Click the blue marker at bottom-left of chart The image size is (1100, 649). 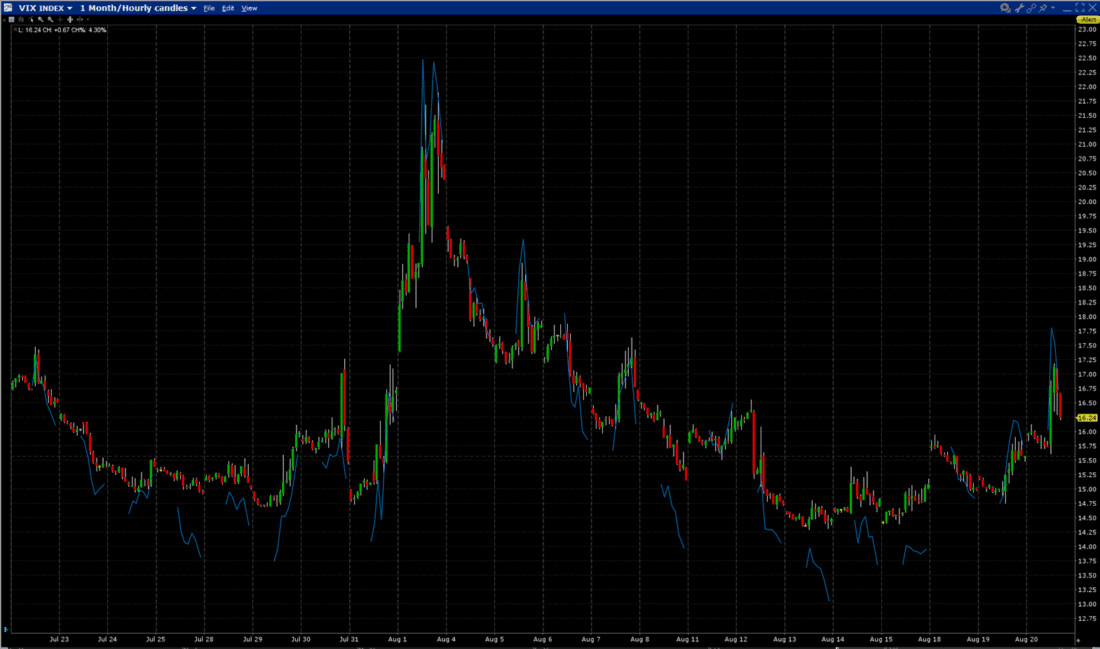[x=6, y=629]
